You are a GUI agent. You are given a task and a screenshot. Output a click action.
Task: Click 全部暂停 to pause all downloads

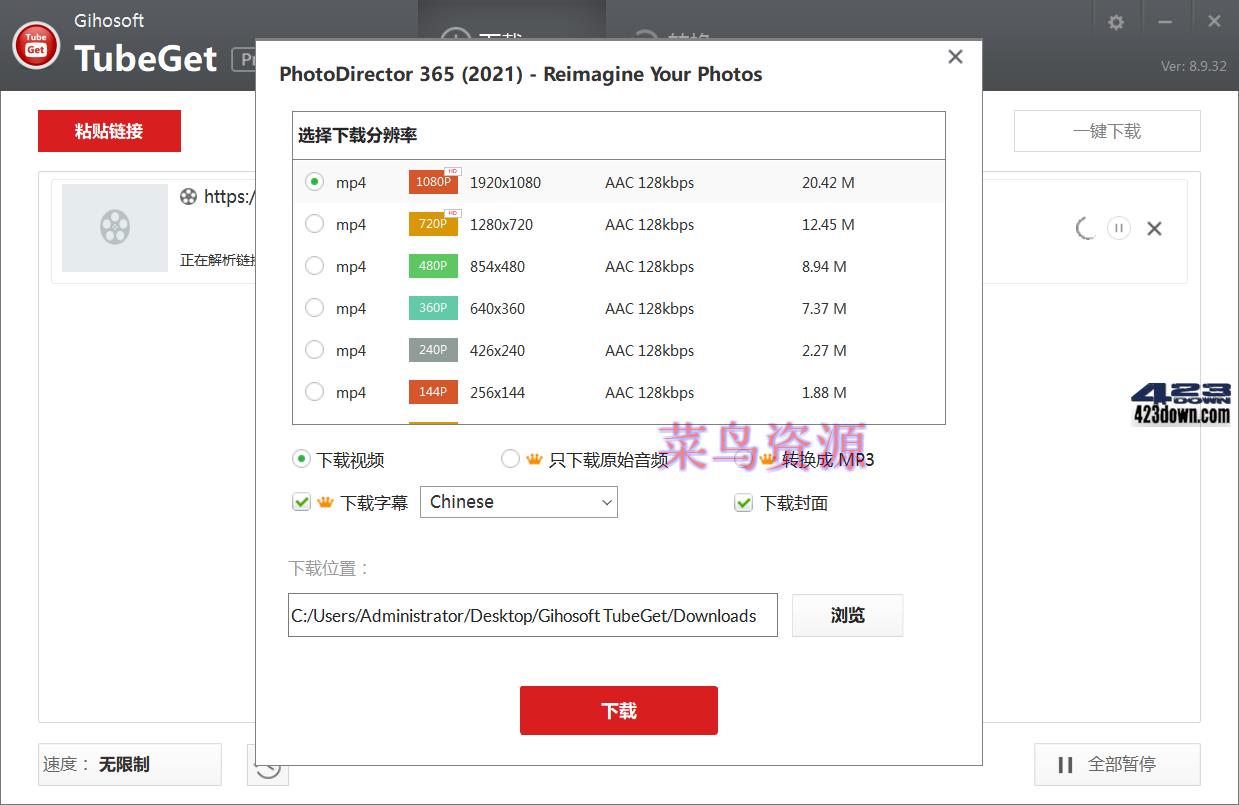click(x=1116, y=764)
